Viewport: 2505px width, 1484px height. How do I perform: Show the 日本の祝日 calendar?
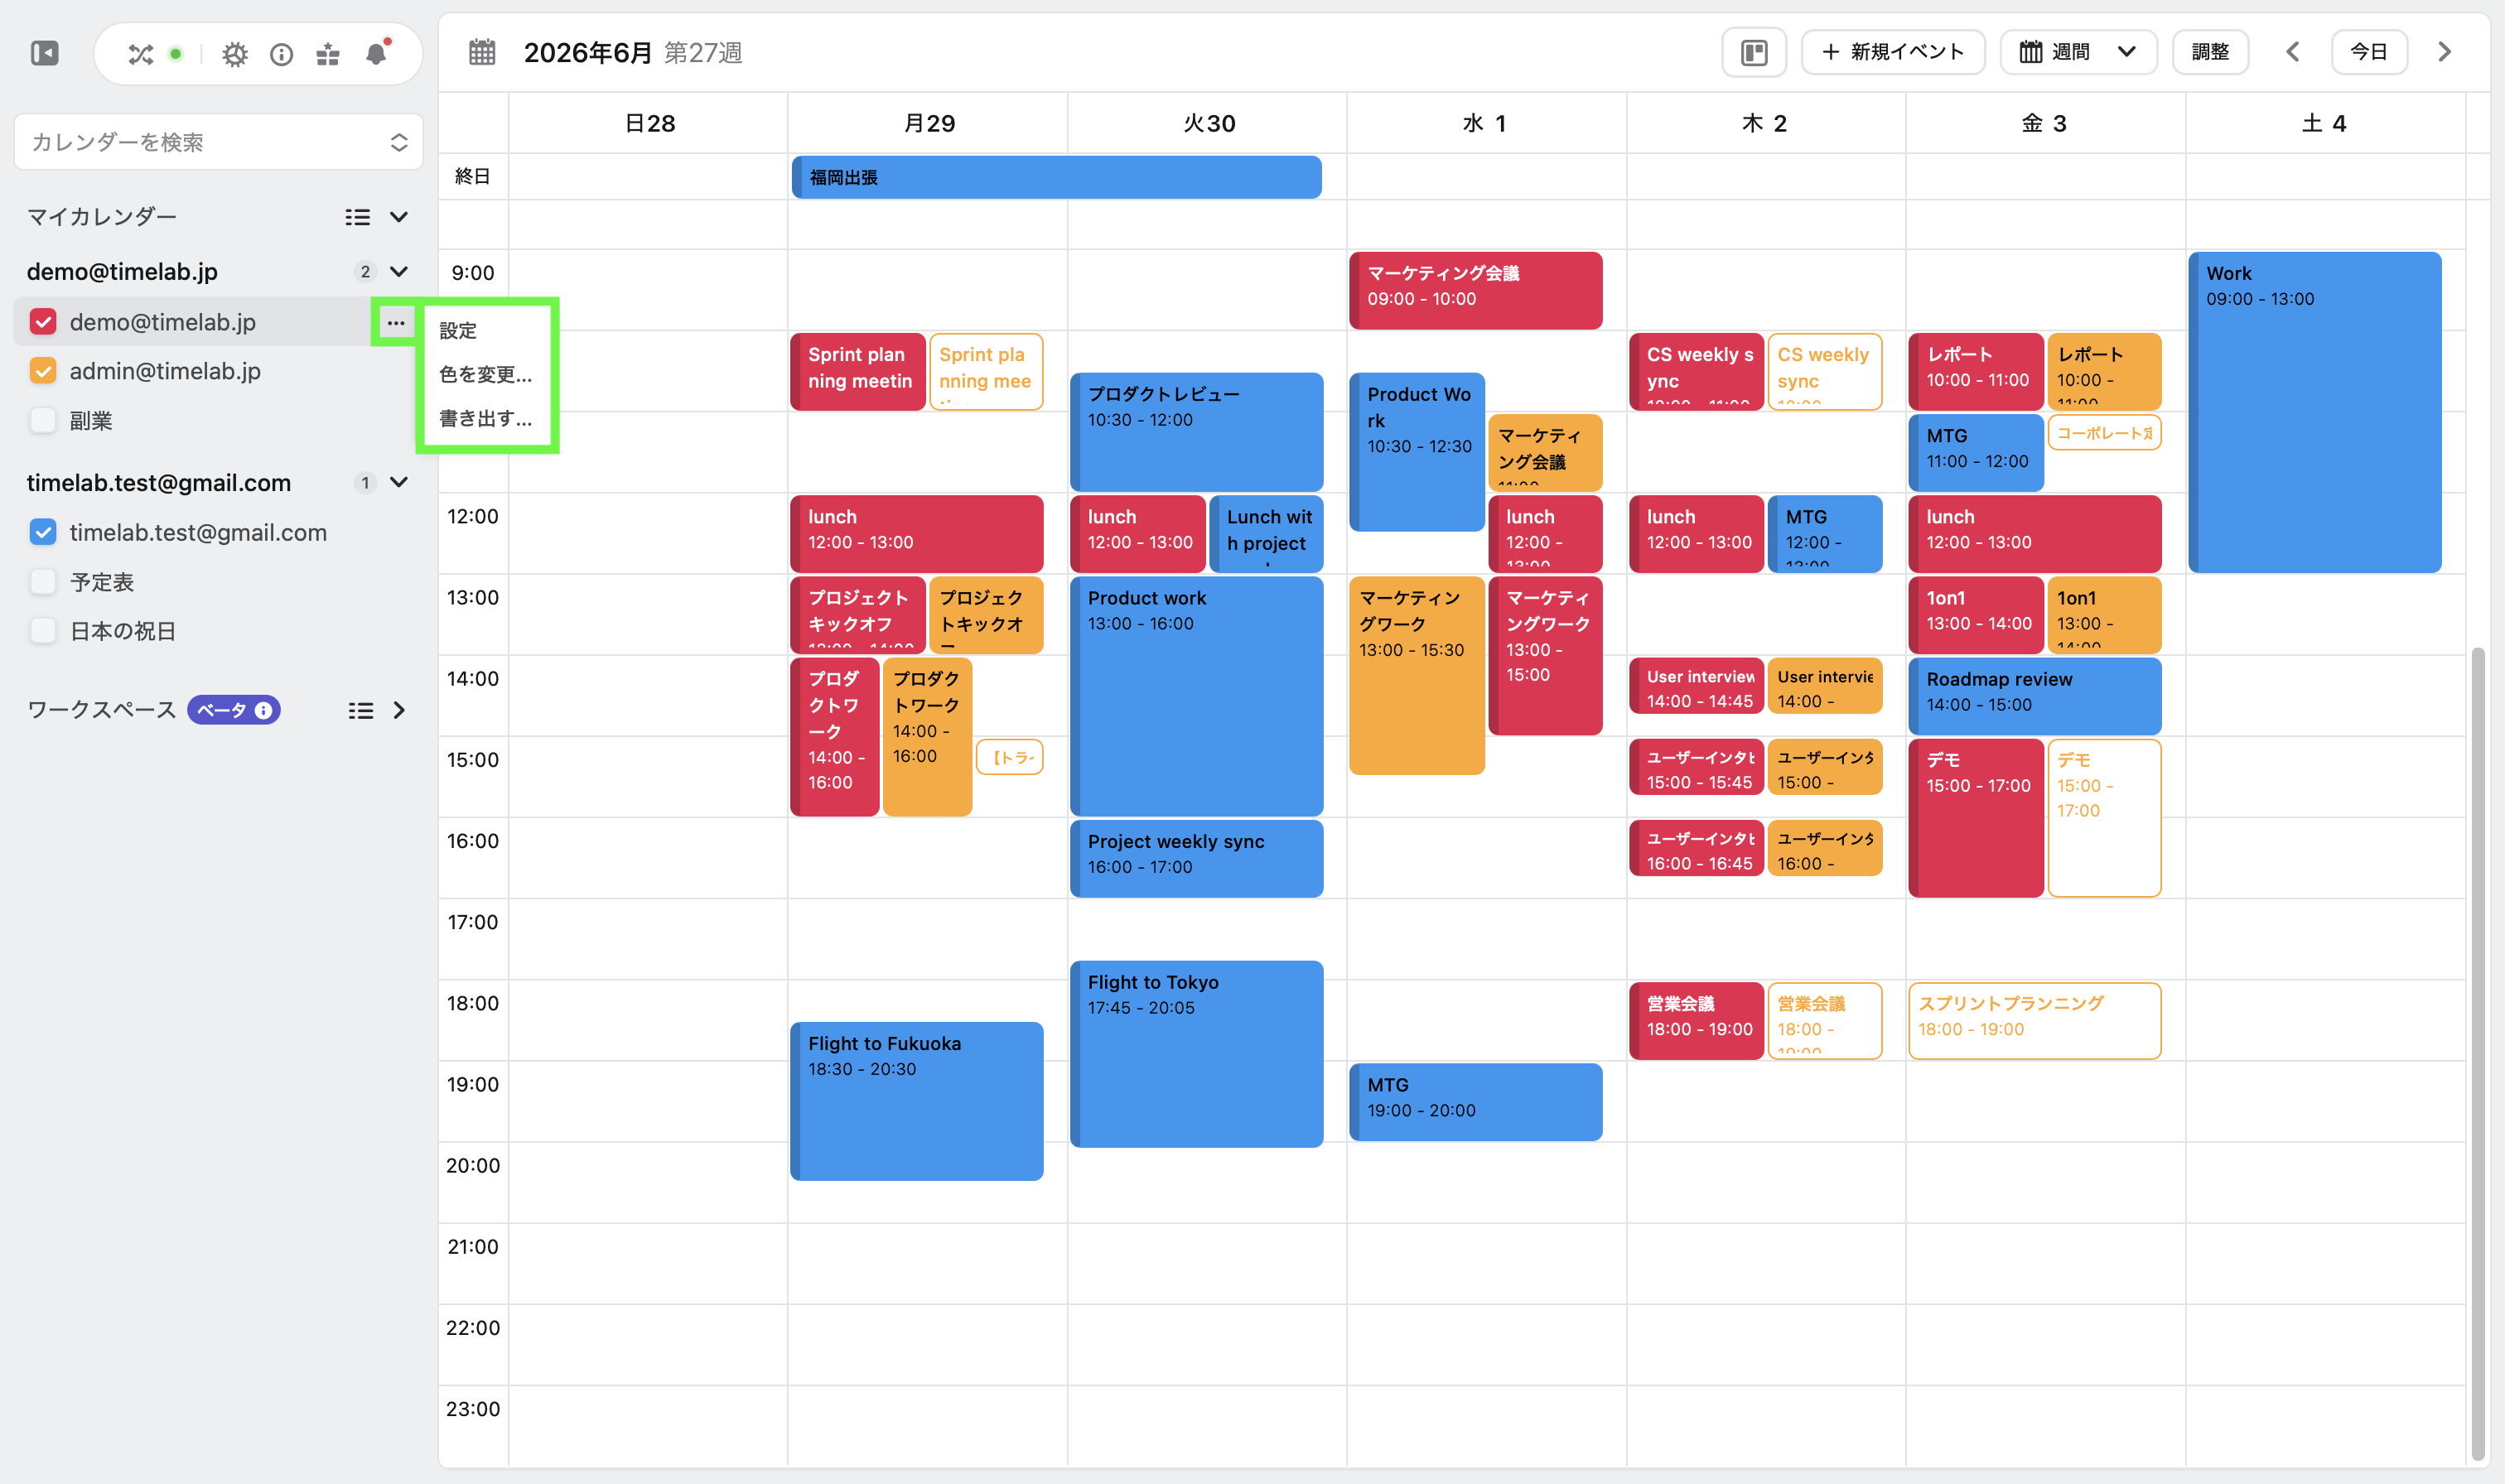pyautogui.click(x=43, y=631)
